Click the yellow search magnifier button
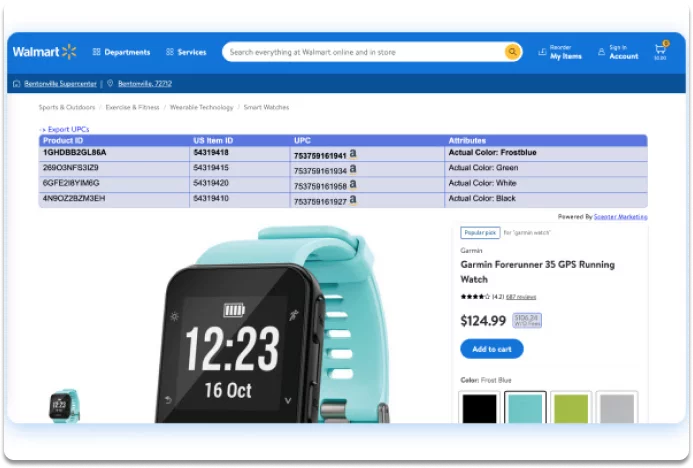 (x=512, y=52)
